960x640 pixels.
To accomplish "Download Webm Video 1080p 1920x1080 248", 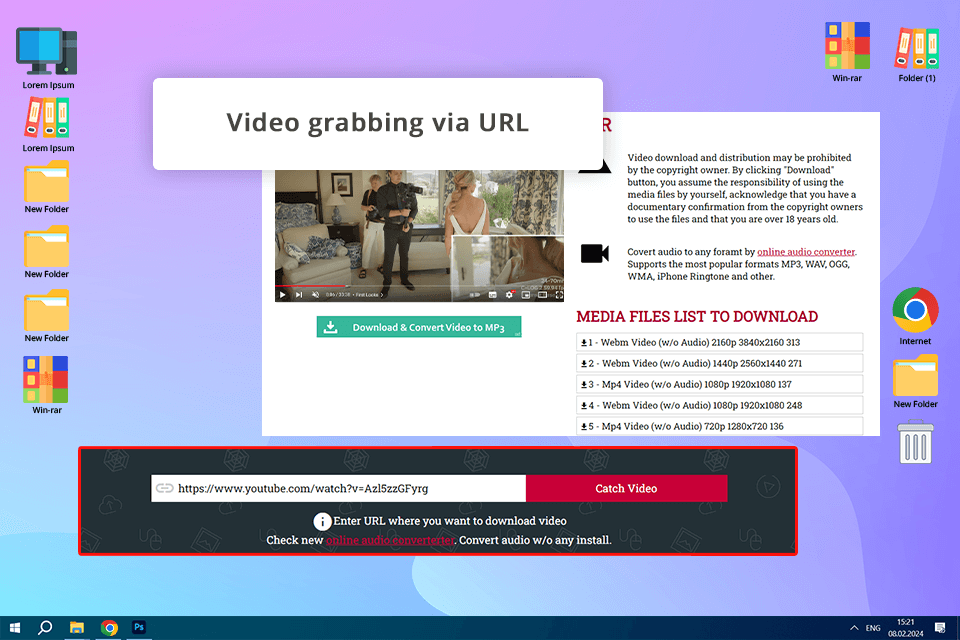I will point(719,405).
